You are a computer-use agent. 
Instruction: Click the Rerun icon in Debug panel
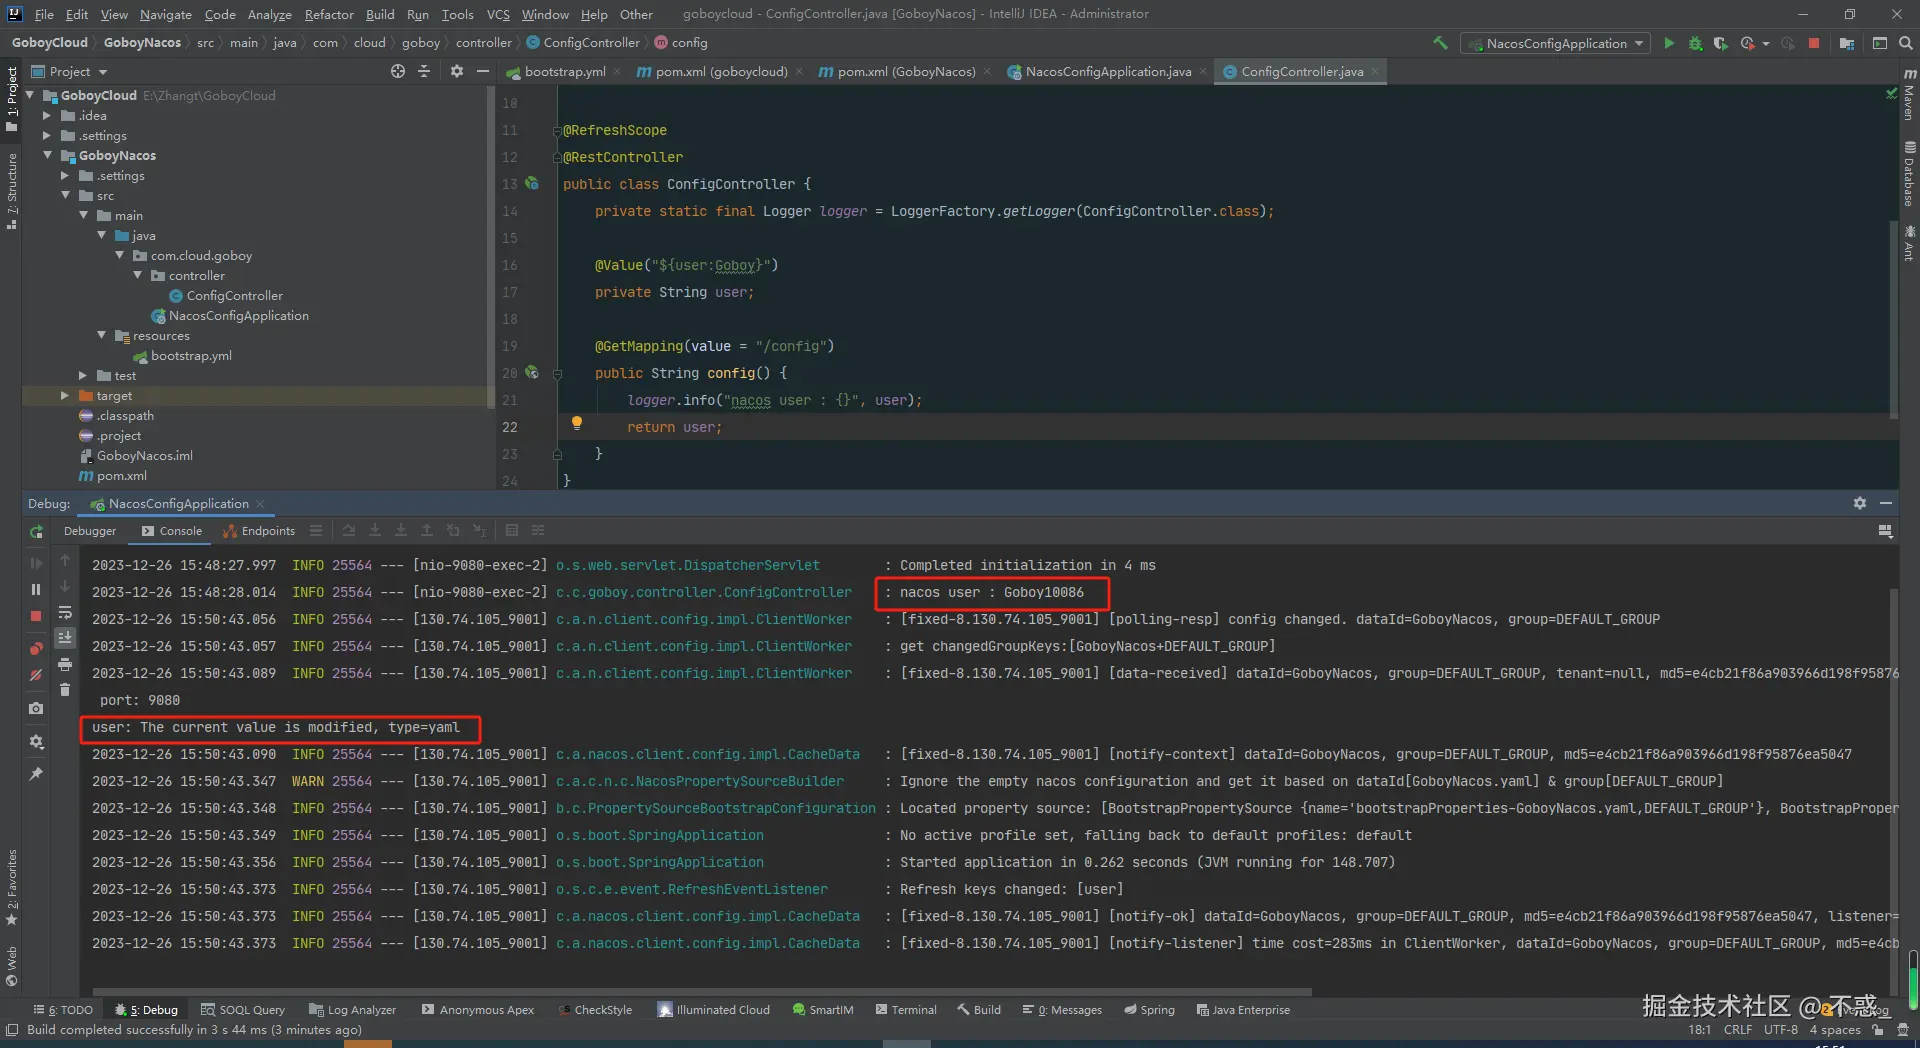[x=36, y=532]
